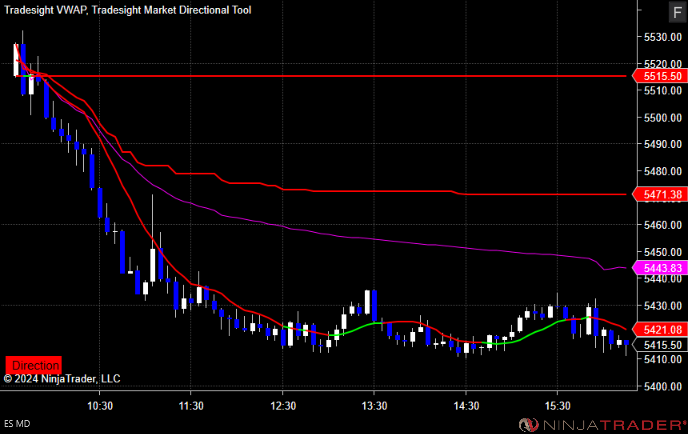Click the 5530.00 price axis label
The image size is (688, 434).
(663, 37)
